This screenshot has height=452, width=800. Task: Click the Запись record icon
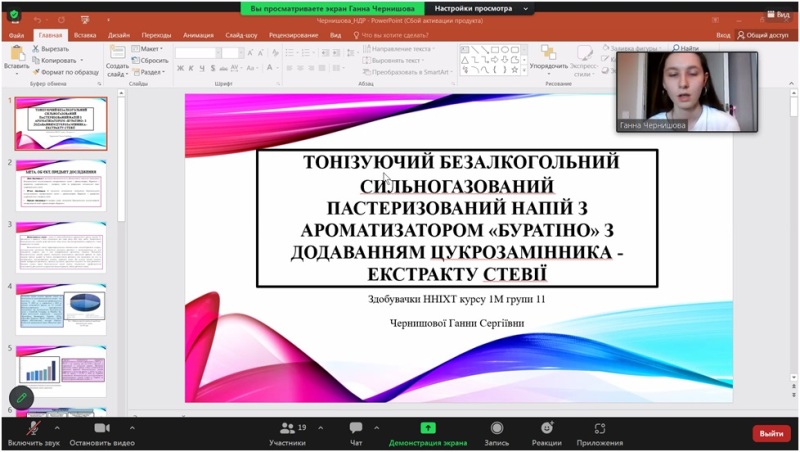click(x=496, y=428)
